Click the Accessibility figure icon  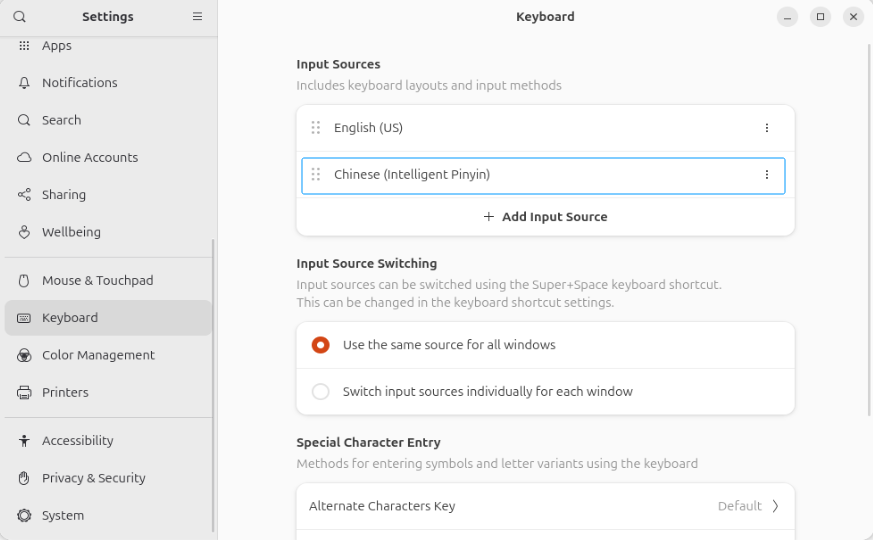coord(24,441)
